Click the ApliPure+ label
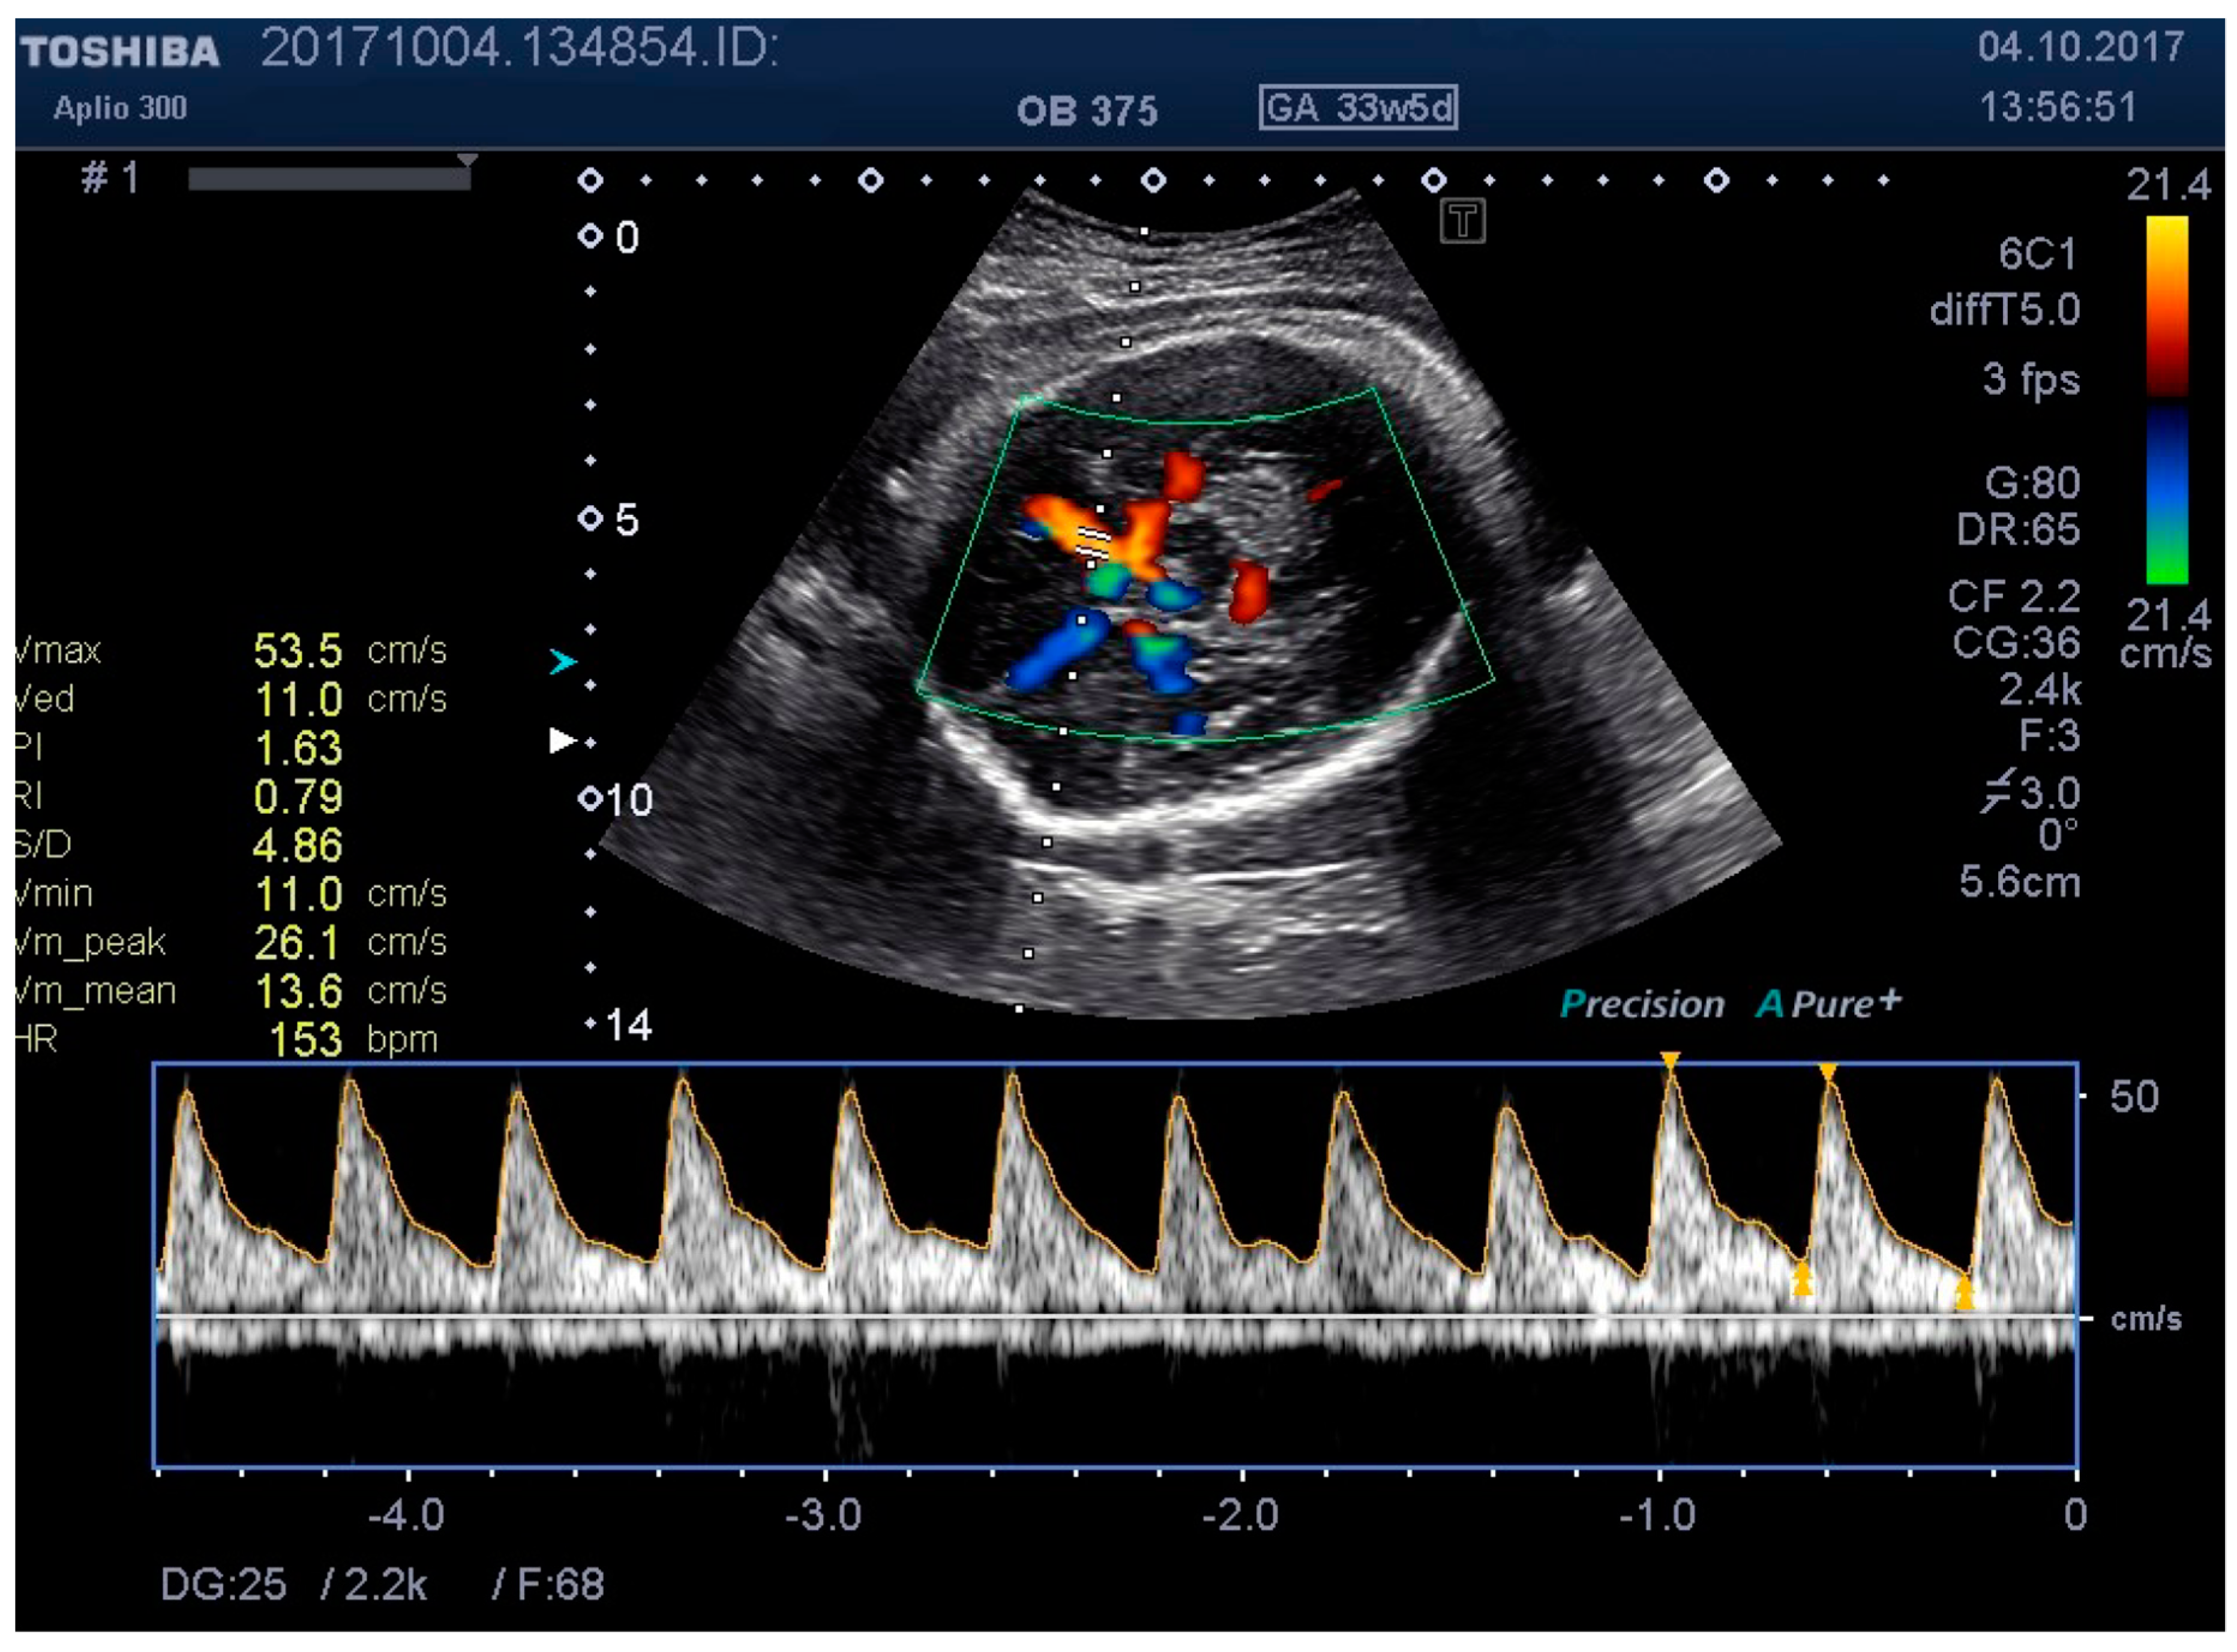The height and width of the screenshot is (1652, 2237). pyautogui.click(x=1828, y=1004)
